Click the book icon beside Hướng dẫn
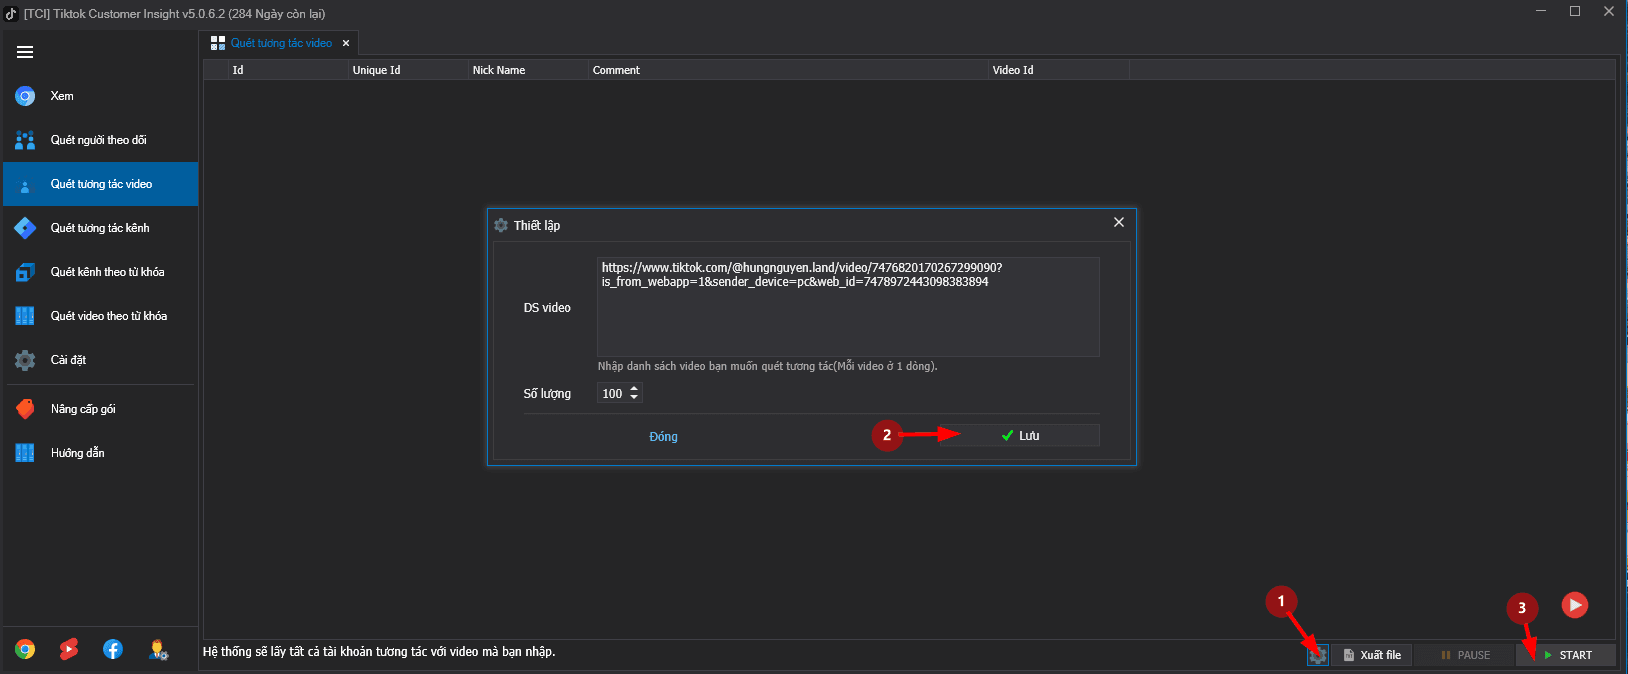The height and width of the screenshot is (674, 1628). point(25,453)
